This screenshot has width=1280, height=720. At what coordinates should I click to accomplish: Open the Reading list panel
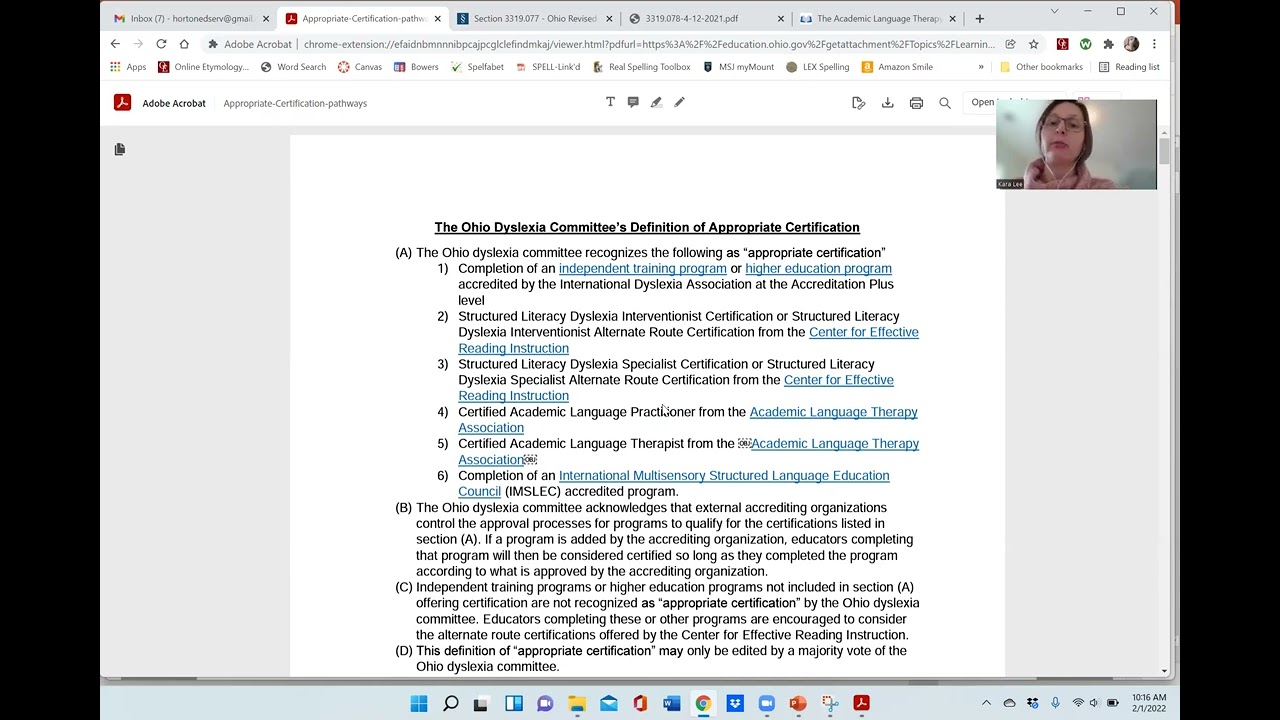tap(1129, 67)
